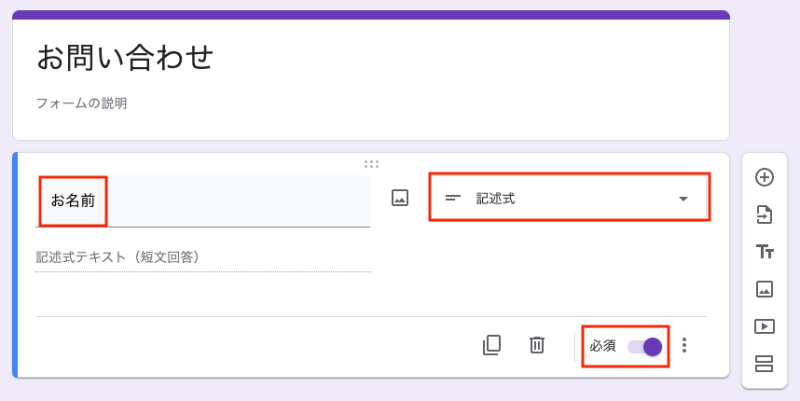Open the question's three-dot options menu
The height and width of the screenshot is (401, 800).
[x=684, y=345]
